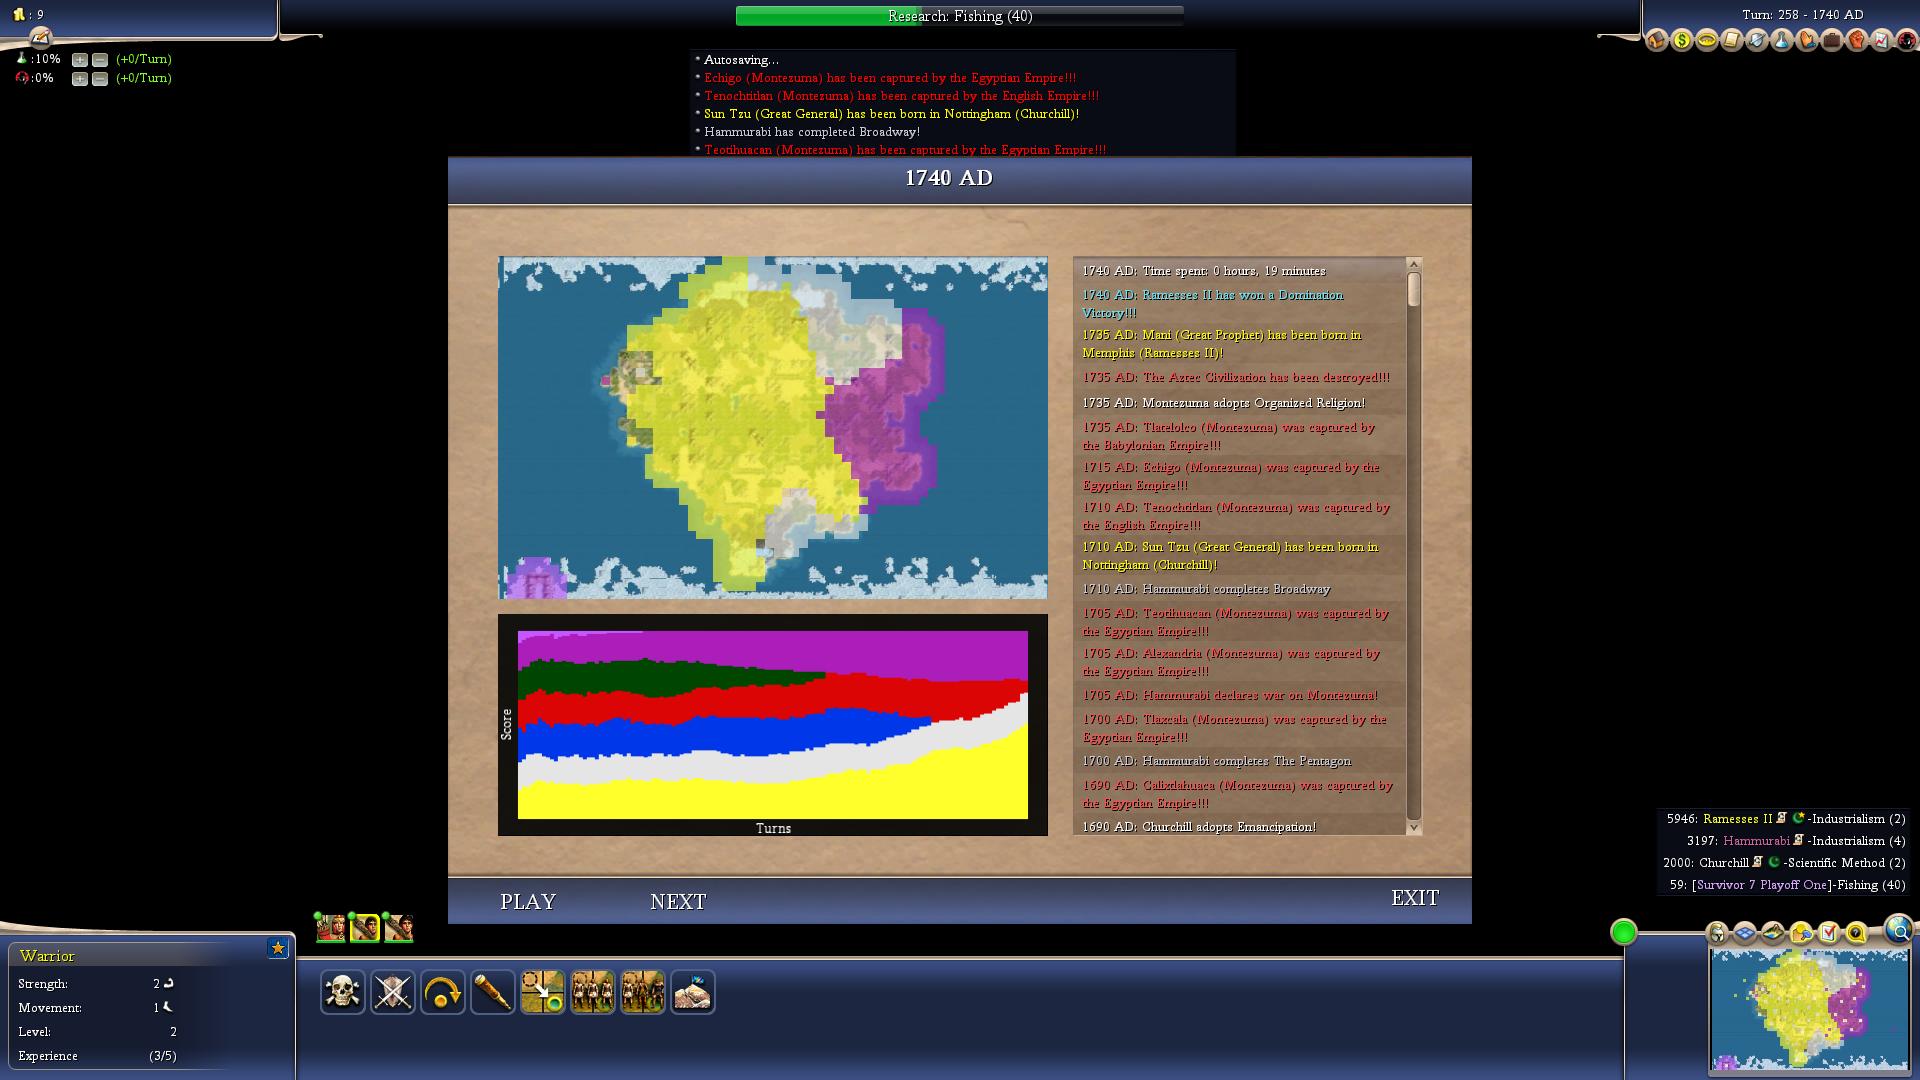Increase the espionage rate plus button
1920x1080 pixels.
click(x=80, y=79)
